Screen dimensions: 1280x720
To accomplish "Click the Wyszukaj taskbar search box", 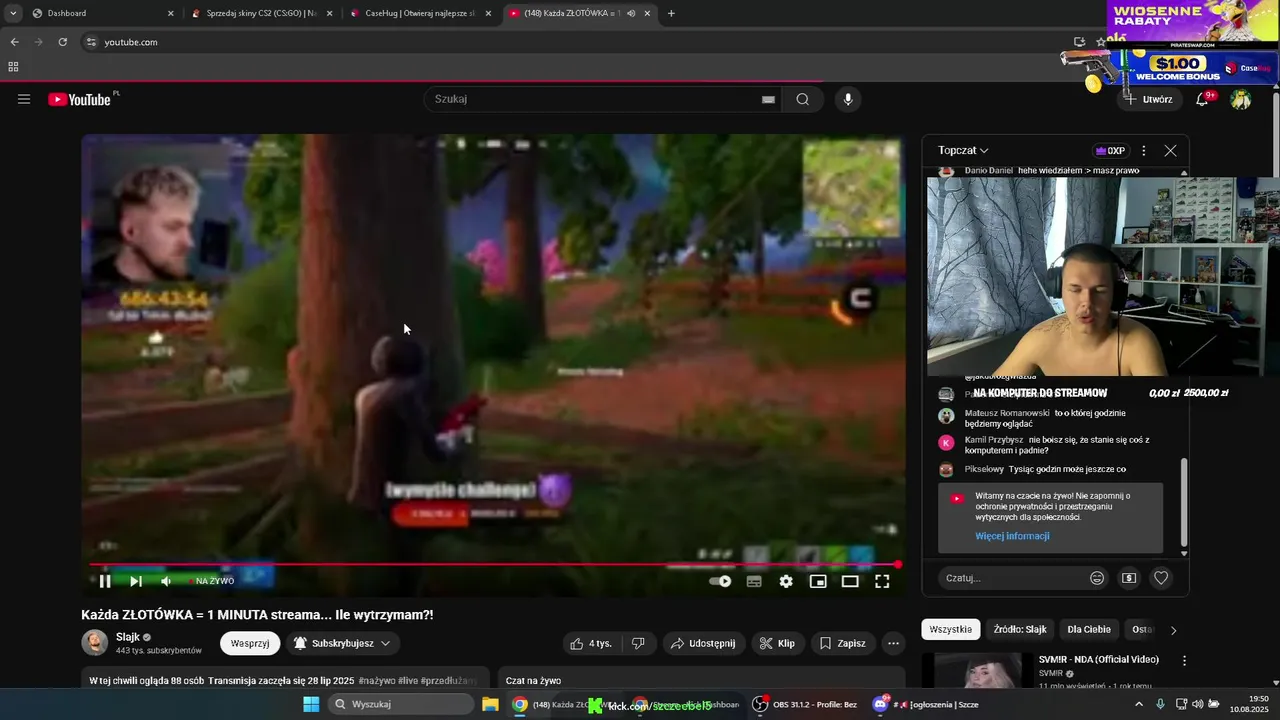I will [x=401, y=704].
